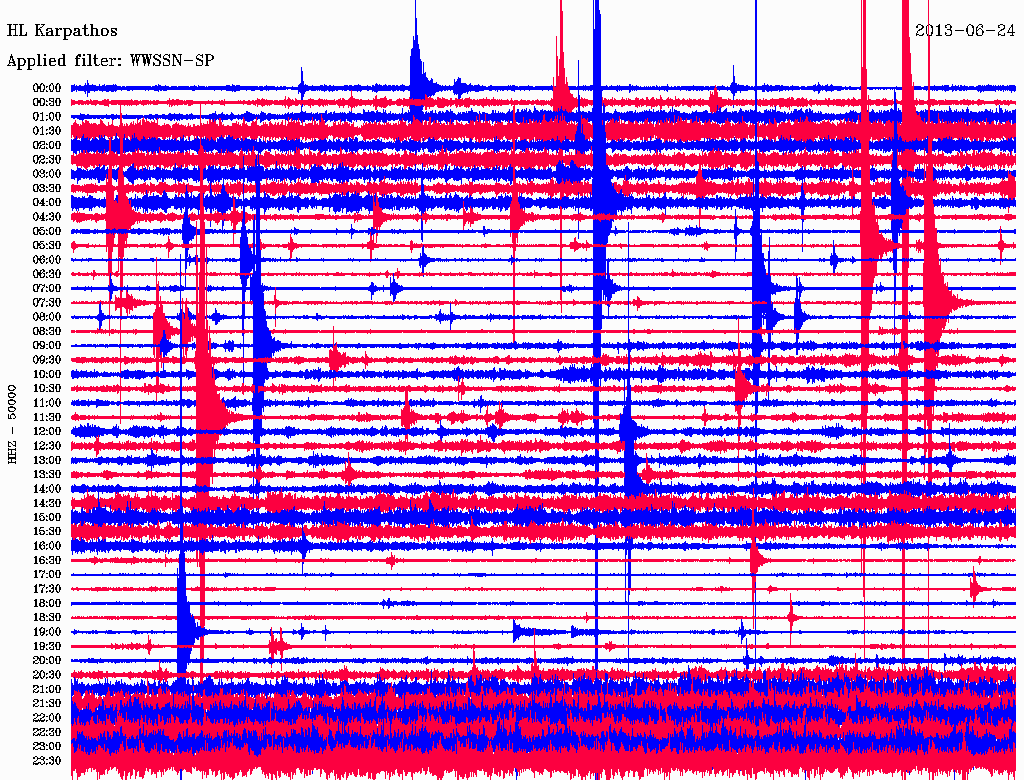Click the 2013-06-24 date label
Screen dimensions: 1024x780
[965, 30]
